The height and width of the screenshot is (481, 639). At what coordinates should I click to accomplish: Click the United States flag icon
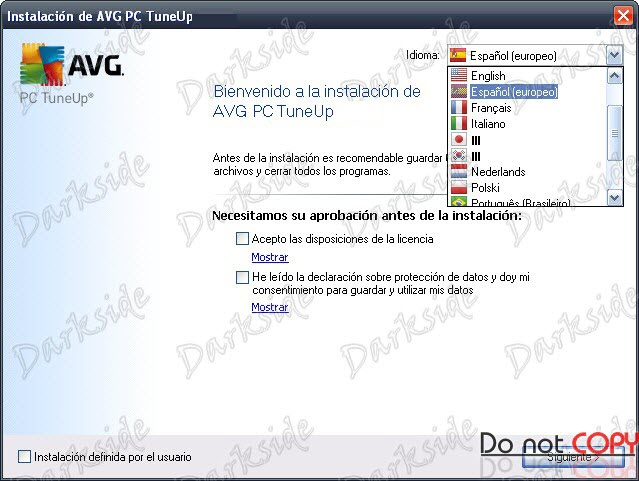point(458,75)
